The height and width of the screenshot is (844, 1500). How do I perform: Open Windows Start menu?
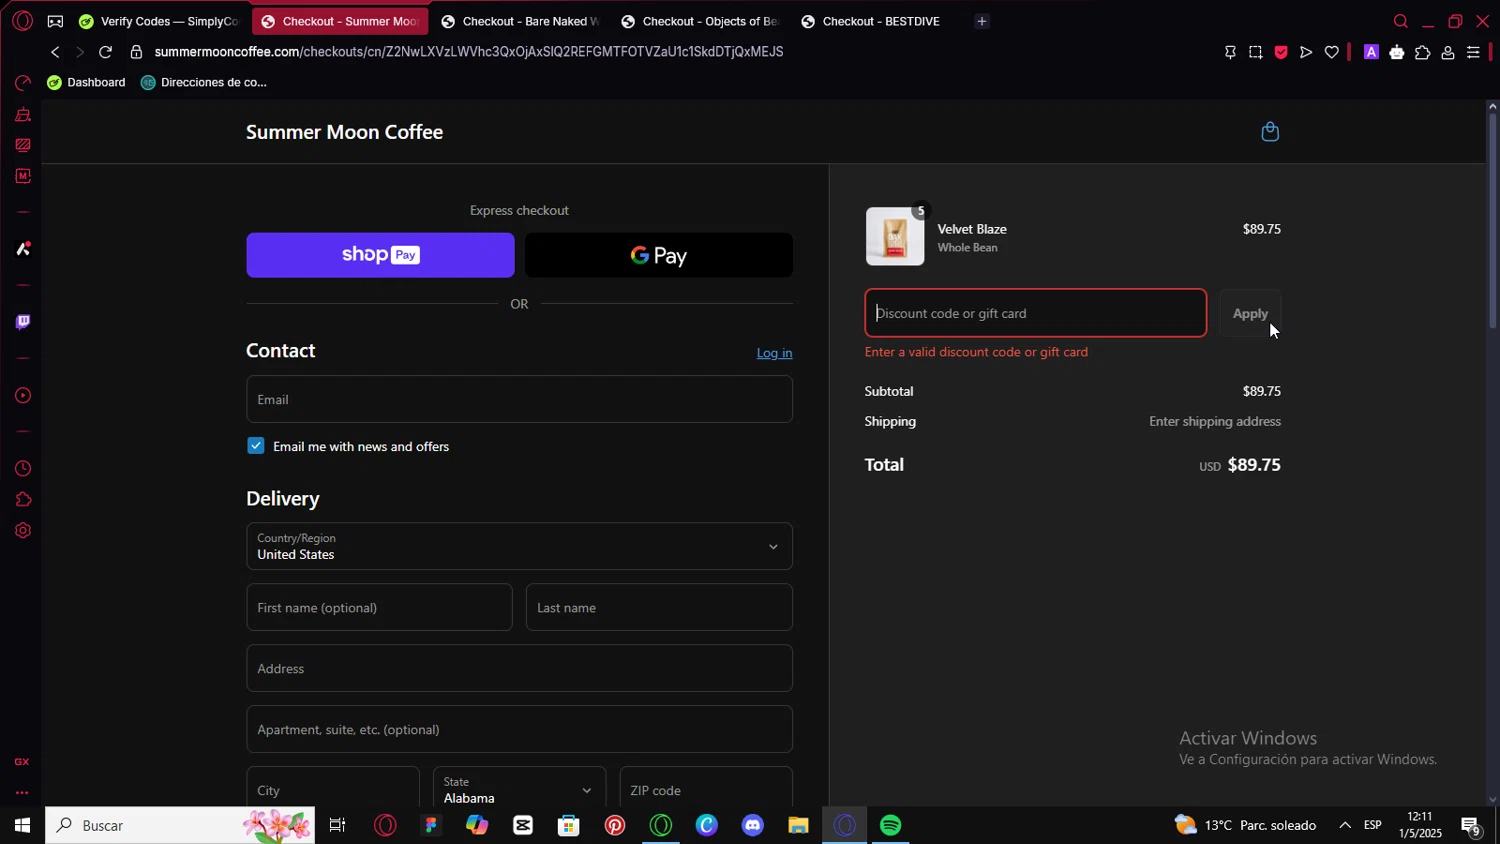[x=21, y=825]
